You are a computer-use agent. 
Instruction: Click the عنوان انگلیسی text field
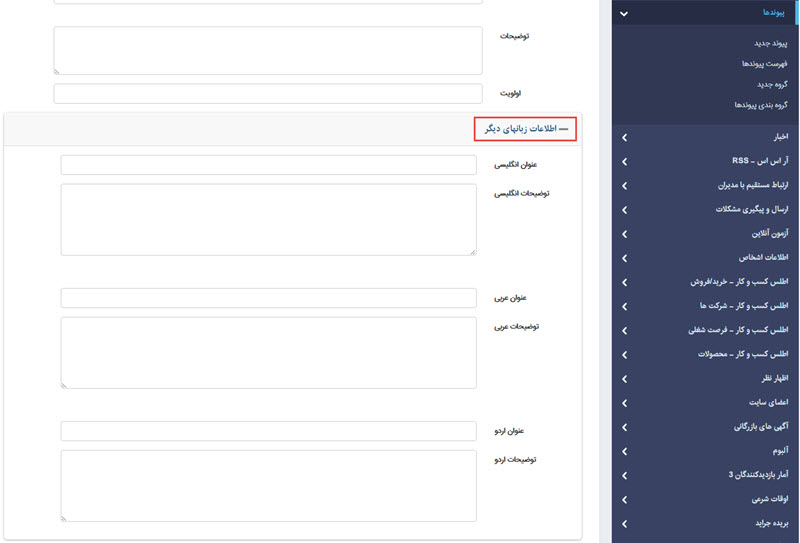pyautogui.click(x=268, y=165)
